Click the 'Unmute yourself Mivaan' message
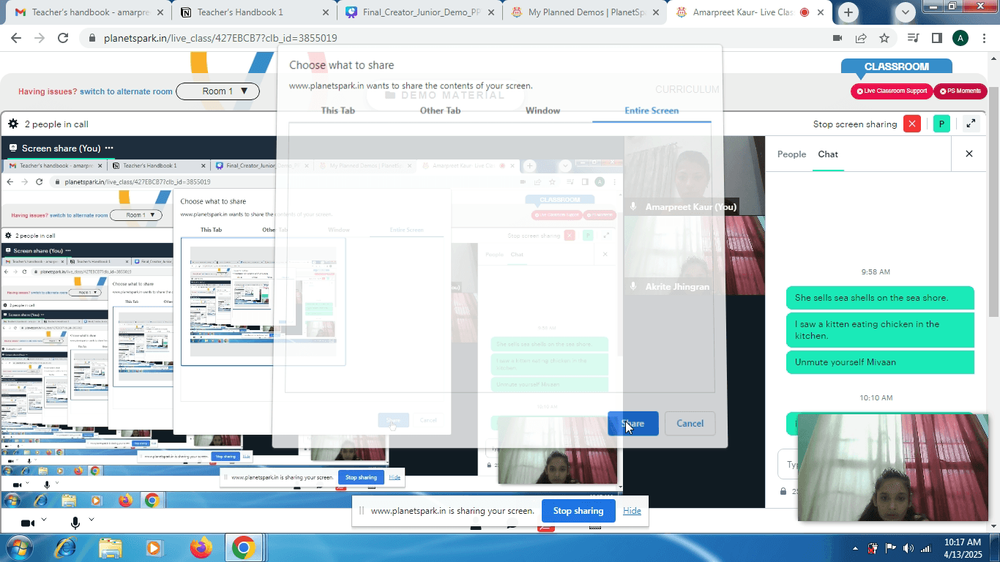This screenshot has height=562, width=1000. pyautogui.click(x=880, y=362)
